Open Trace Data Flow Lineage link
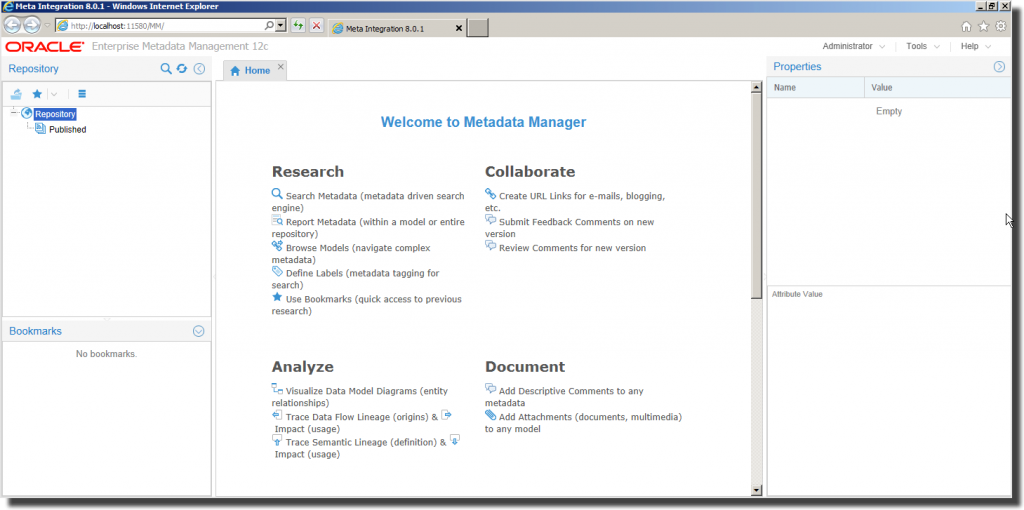The width and height of the screenshot is (1024, 510). [362, 417]
